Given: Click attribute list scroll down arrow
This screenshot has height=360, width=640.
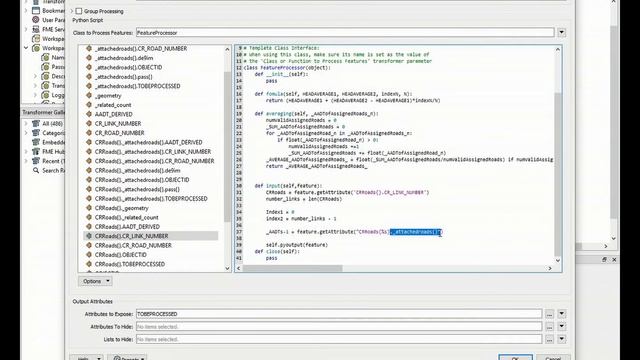Looking at the screenshot, I should click(227, 268).
